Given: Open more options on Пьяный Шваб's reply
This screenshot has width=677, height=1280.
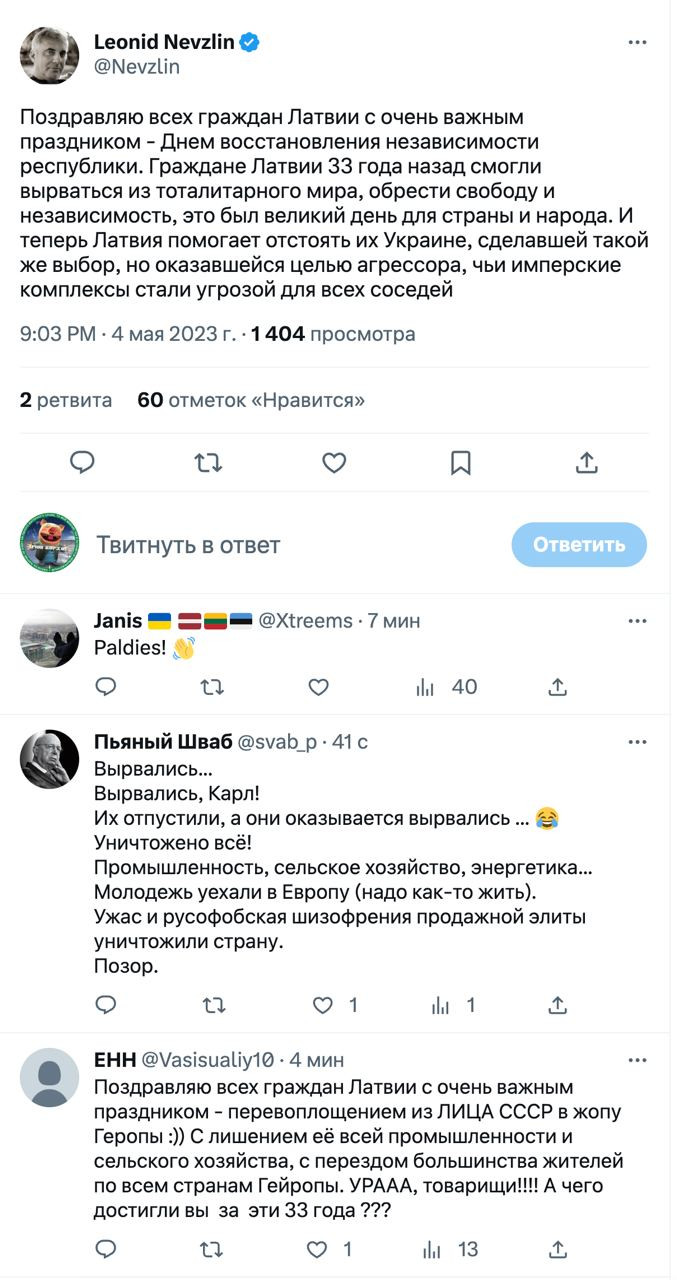Looking at the screenshot, I should click(x=637, y=742).
